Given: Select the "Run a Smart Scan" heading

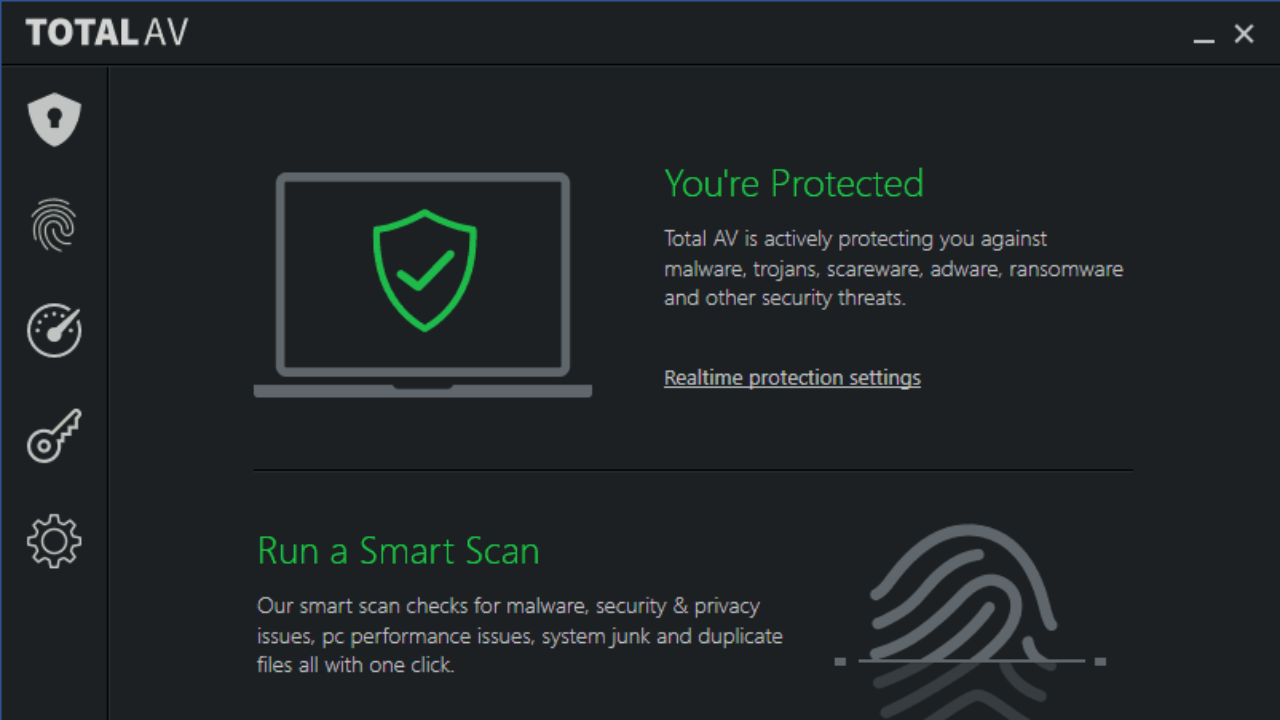Looking at the screenshot, I should (x=398, y=551).
